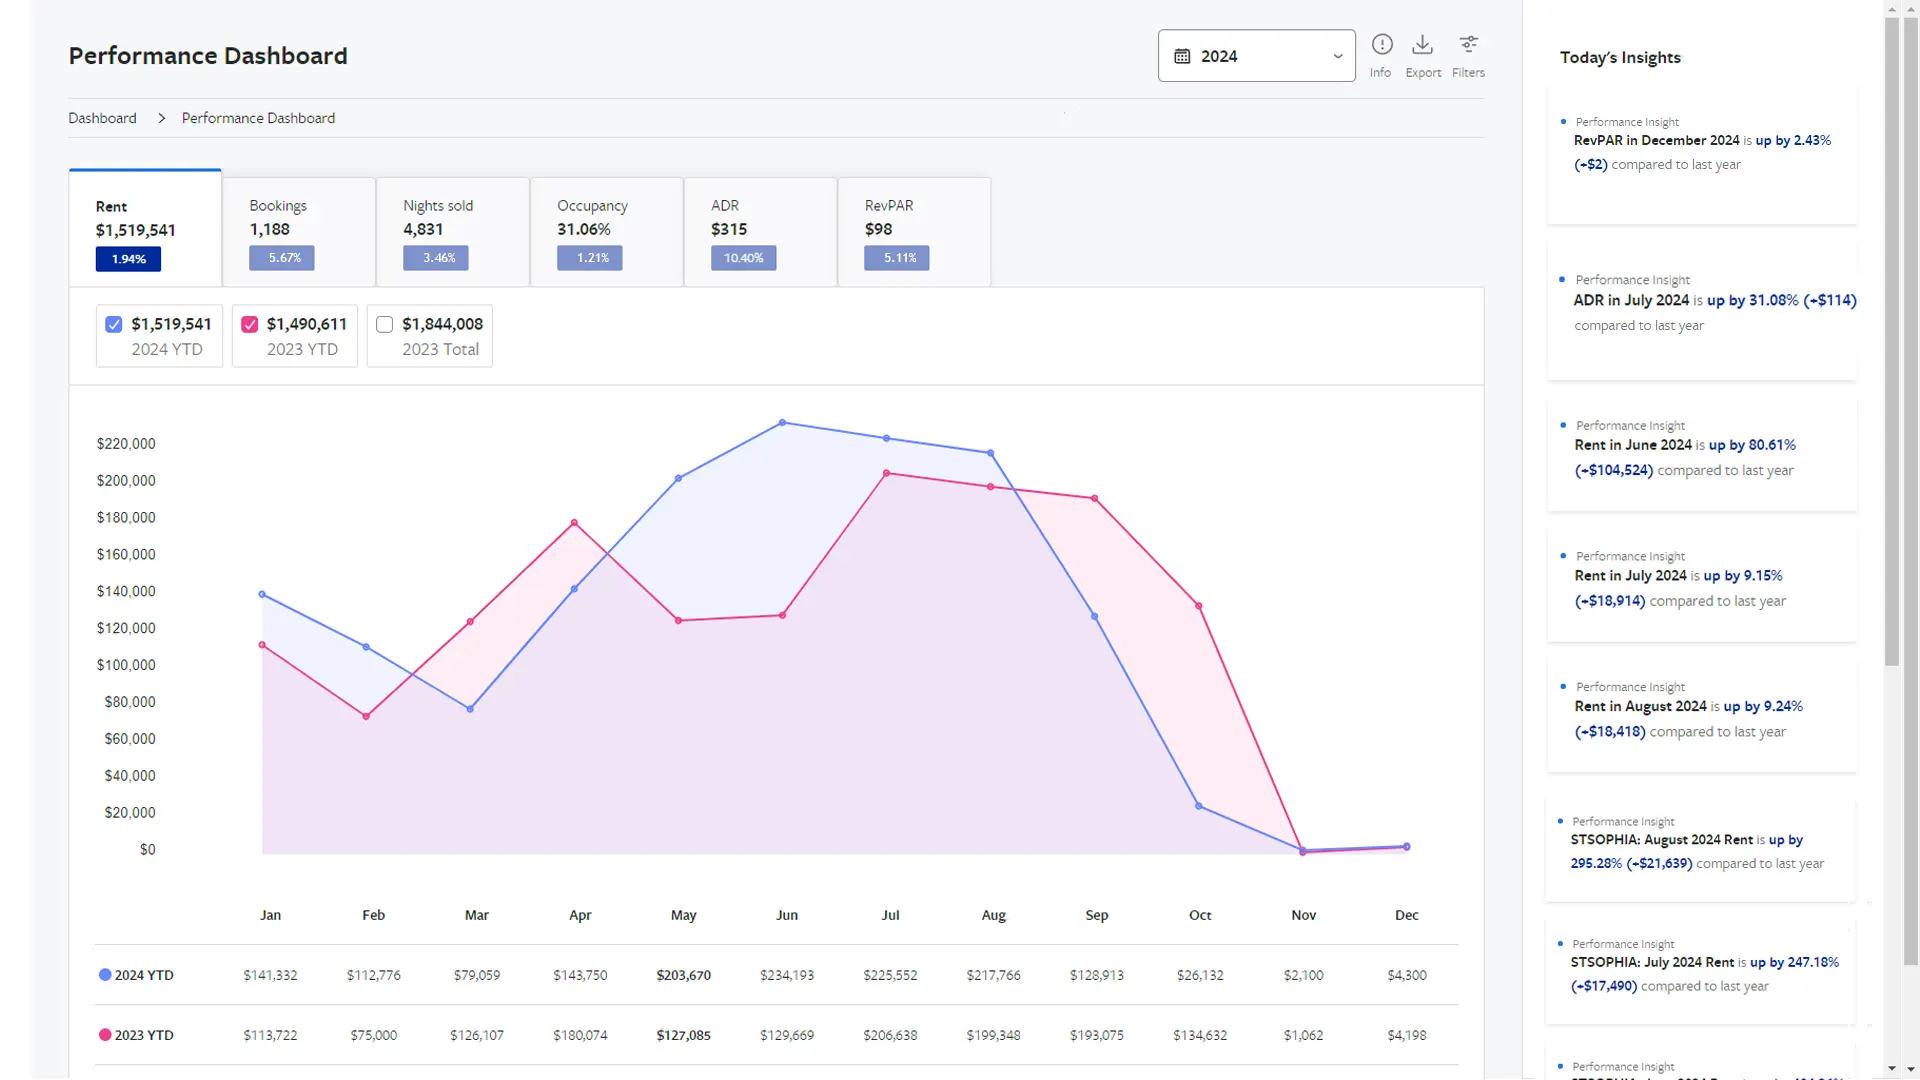Click the 2023 YTD April value $180,074
Screen dimensions: 1920x1080
[580, 1035]
